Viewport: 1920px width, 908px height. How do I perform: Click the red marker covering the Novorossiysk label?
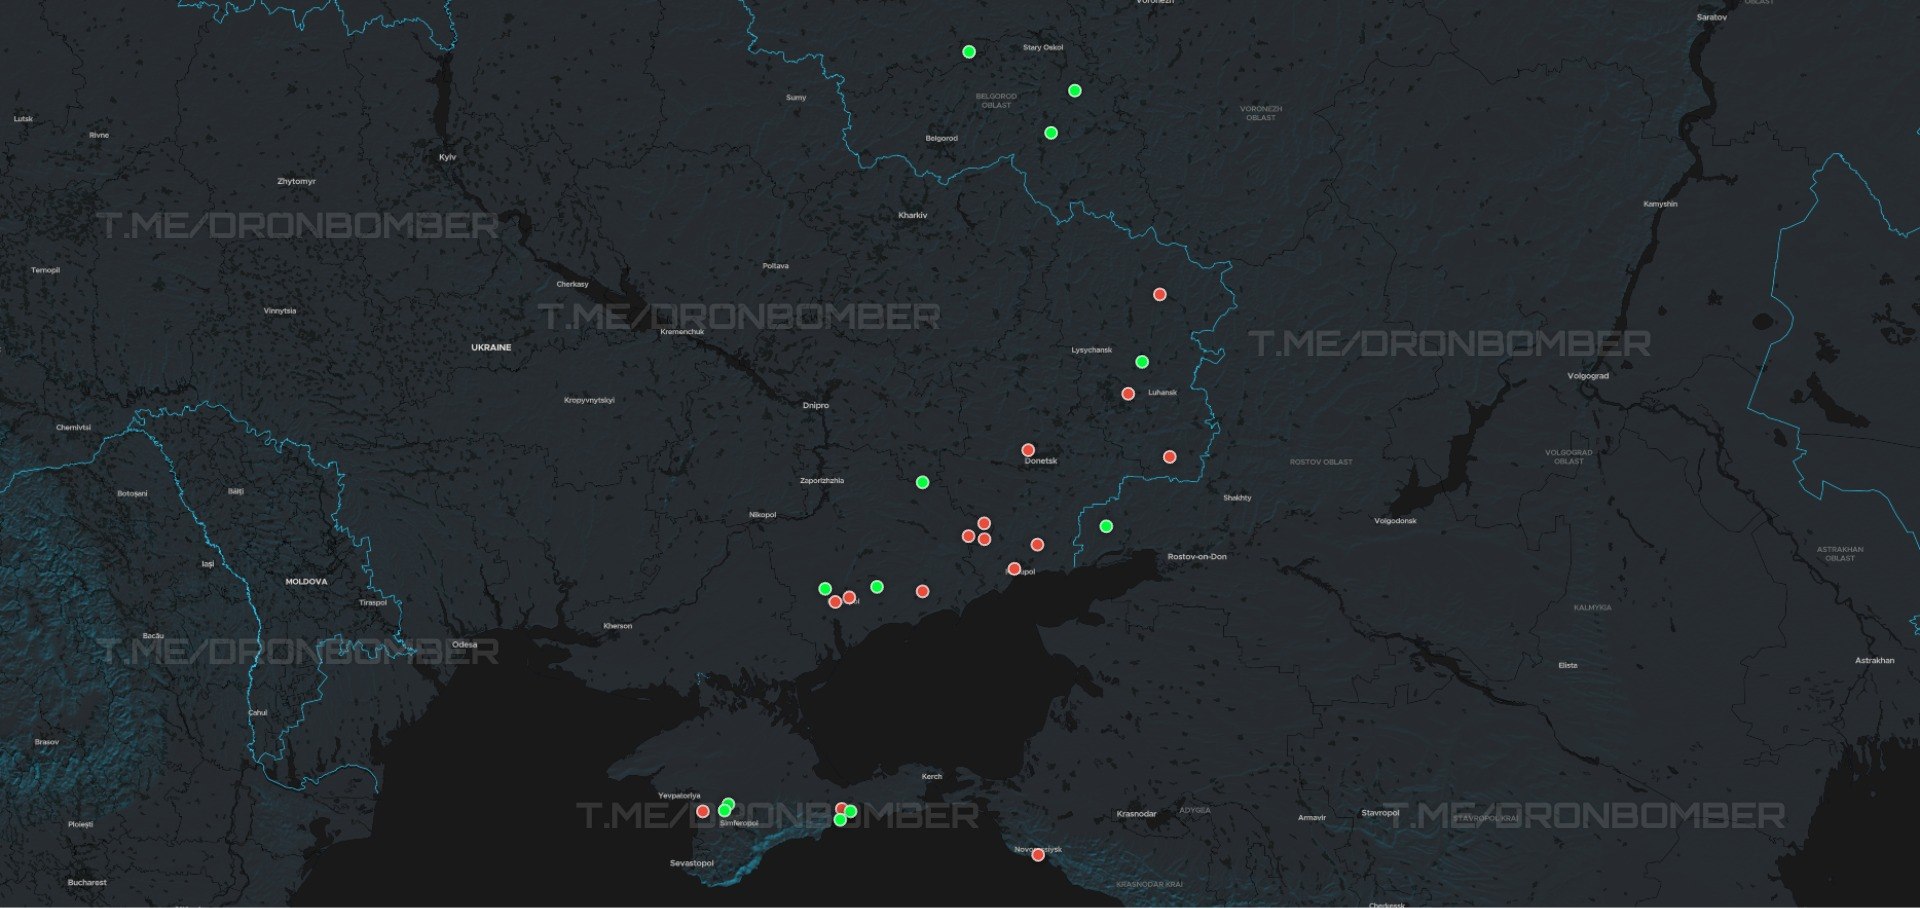click(1038, 855)
